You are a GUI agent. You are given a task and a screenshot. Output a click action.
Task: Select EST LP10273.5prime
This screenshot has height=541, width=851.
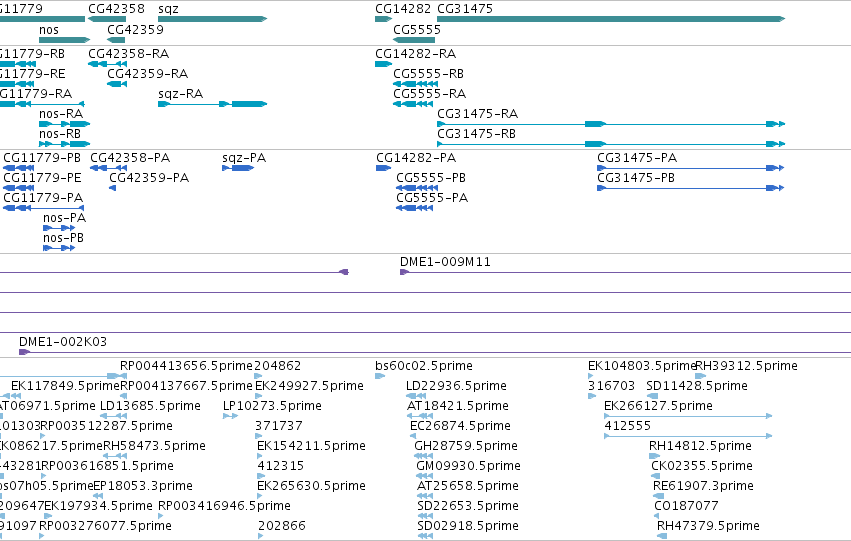[272, 406]
